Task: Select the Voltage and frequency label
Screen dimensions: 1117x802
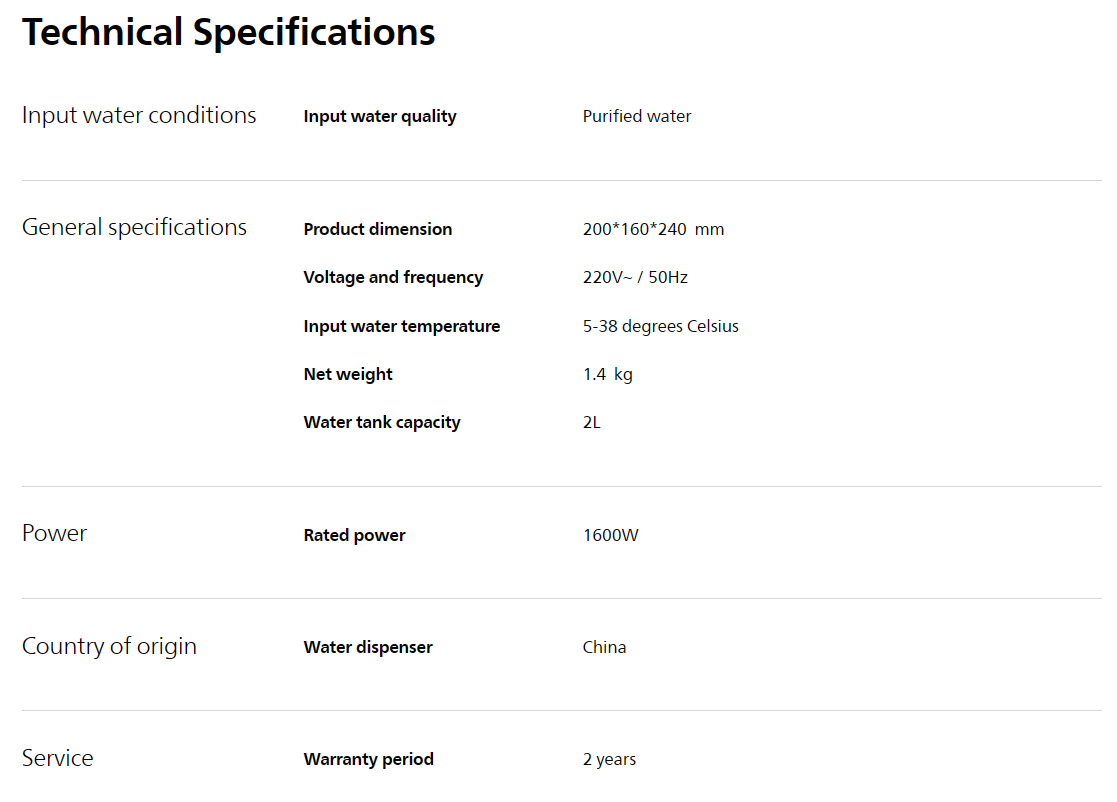Action: pyautogui.click(x=393, y=277)
